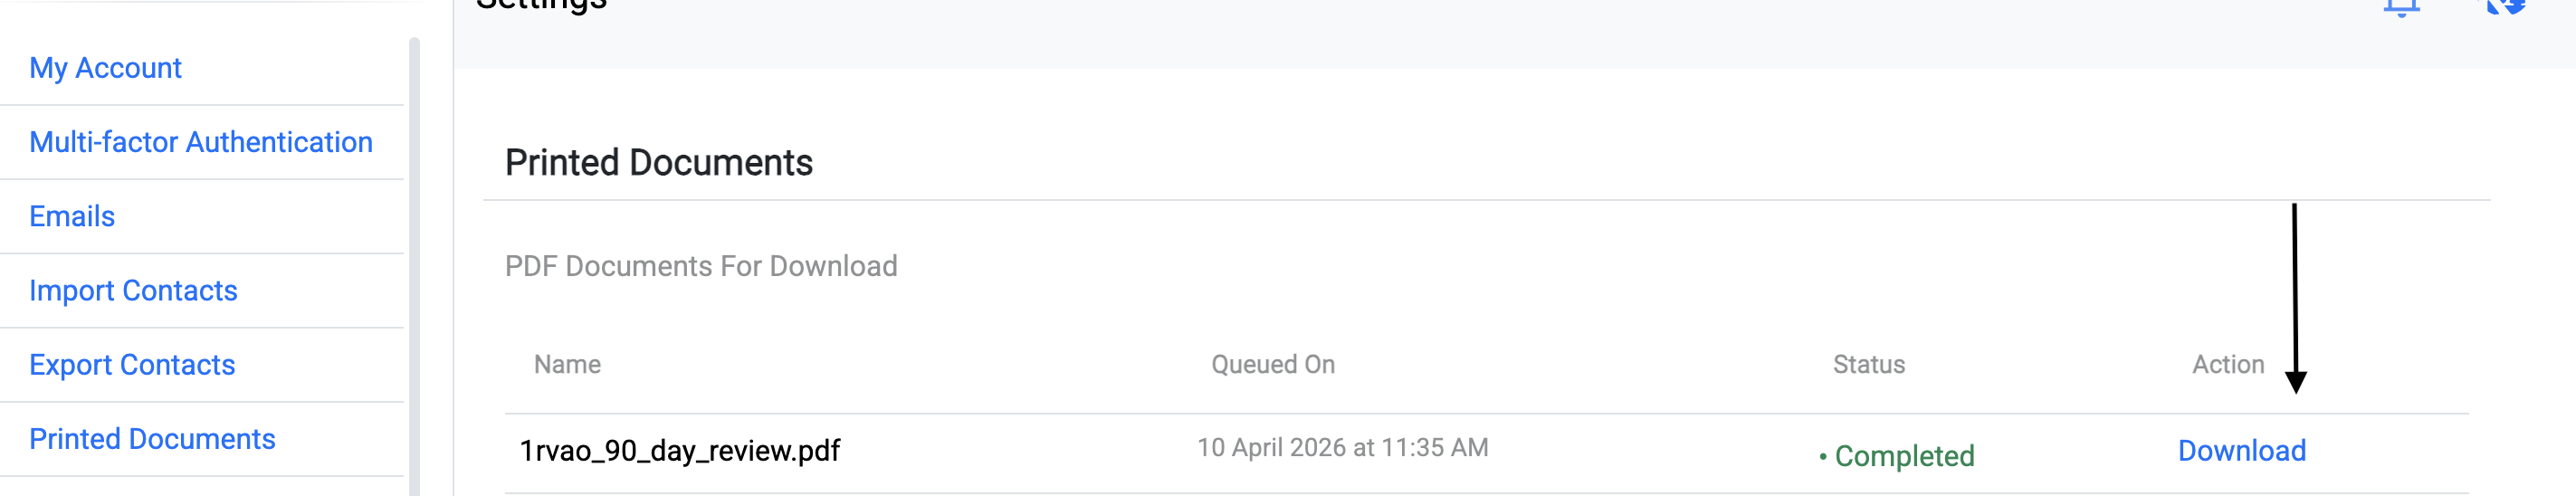Click the Printed Documents page heading

(x=658, y=163)
